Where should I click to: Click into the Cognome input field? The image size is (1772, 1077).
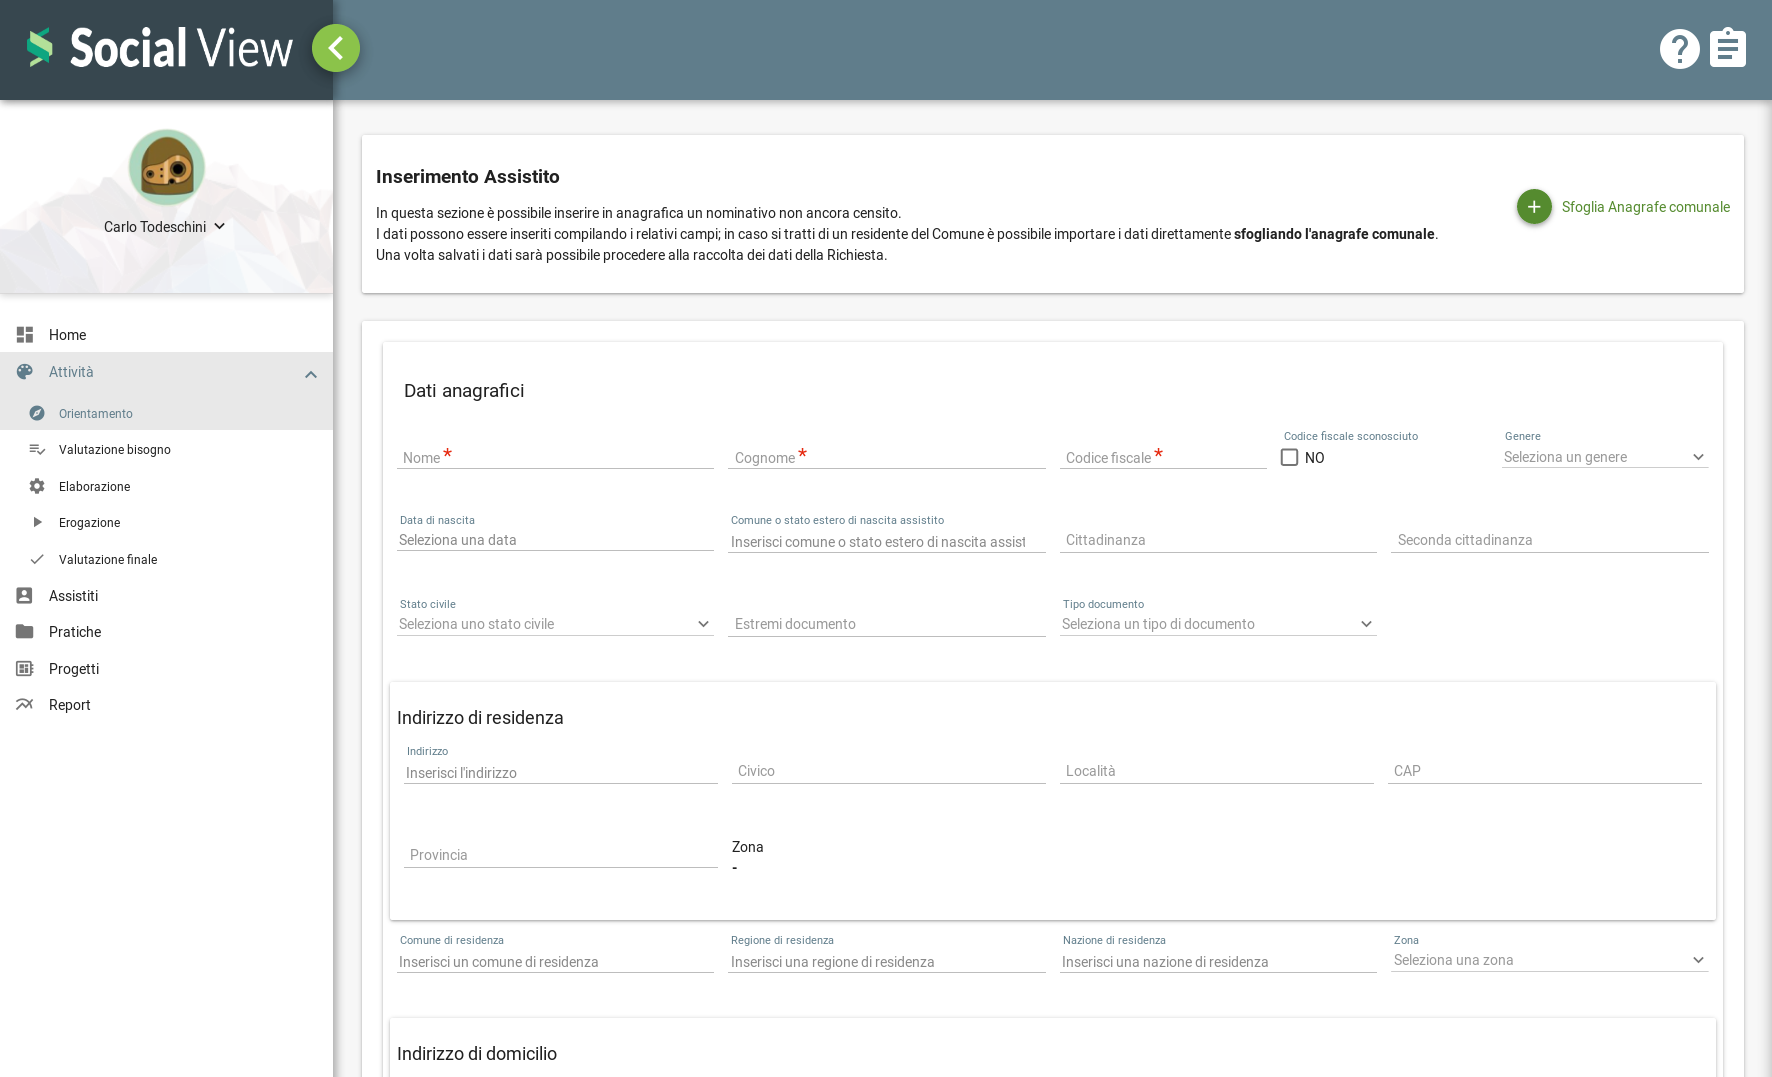[x=886, y=457]
